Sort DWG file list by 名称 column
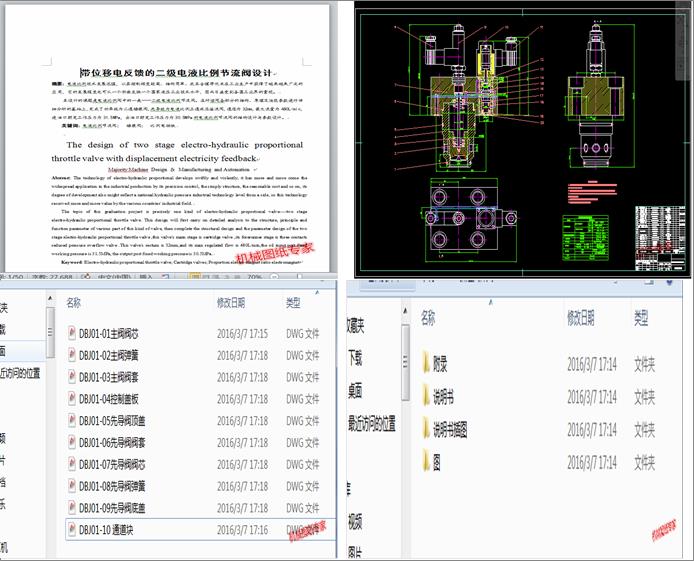Image resolution: width=694 pixels, height=561 pixels. pos(73,303)
